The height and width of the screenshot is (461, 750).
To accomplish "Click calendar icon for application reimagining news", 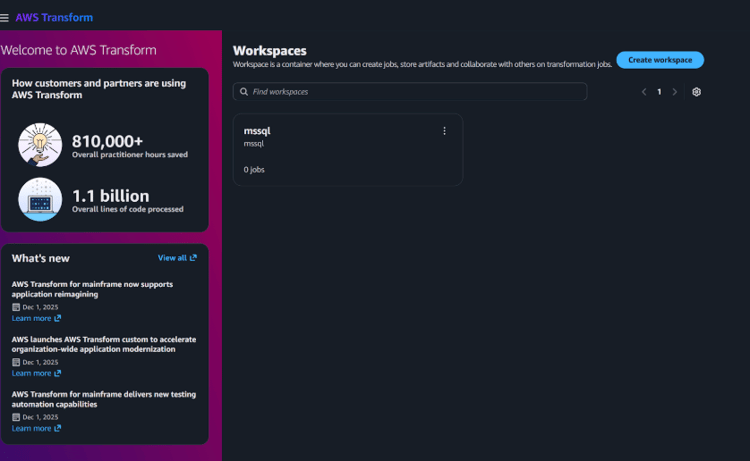I will 16,307.
